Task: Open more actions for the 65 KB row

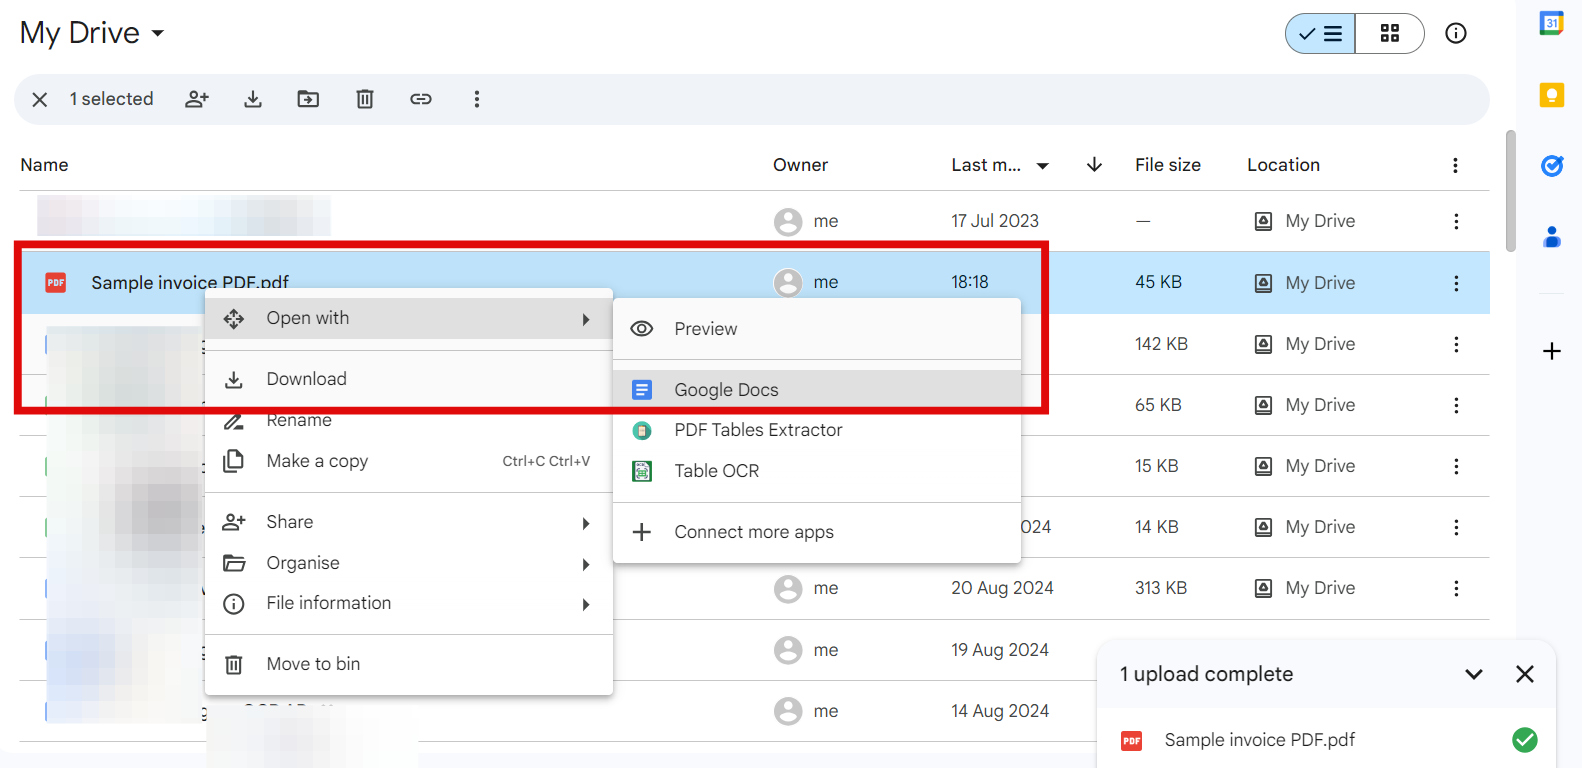Action: (1456, 405)
